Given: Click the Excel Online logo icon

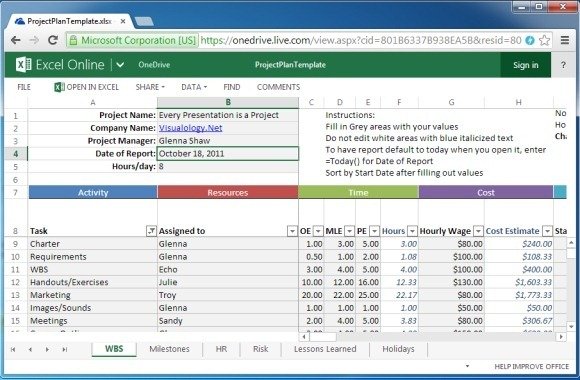Looking at the screenshot, I should coord(23,64).
